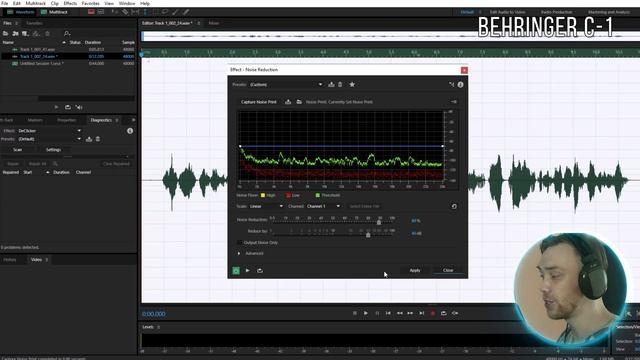Toggle loop playback in transport bar
This screenshot has height=360, width=640.
pos(444,313)
